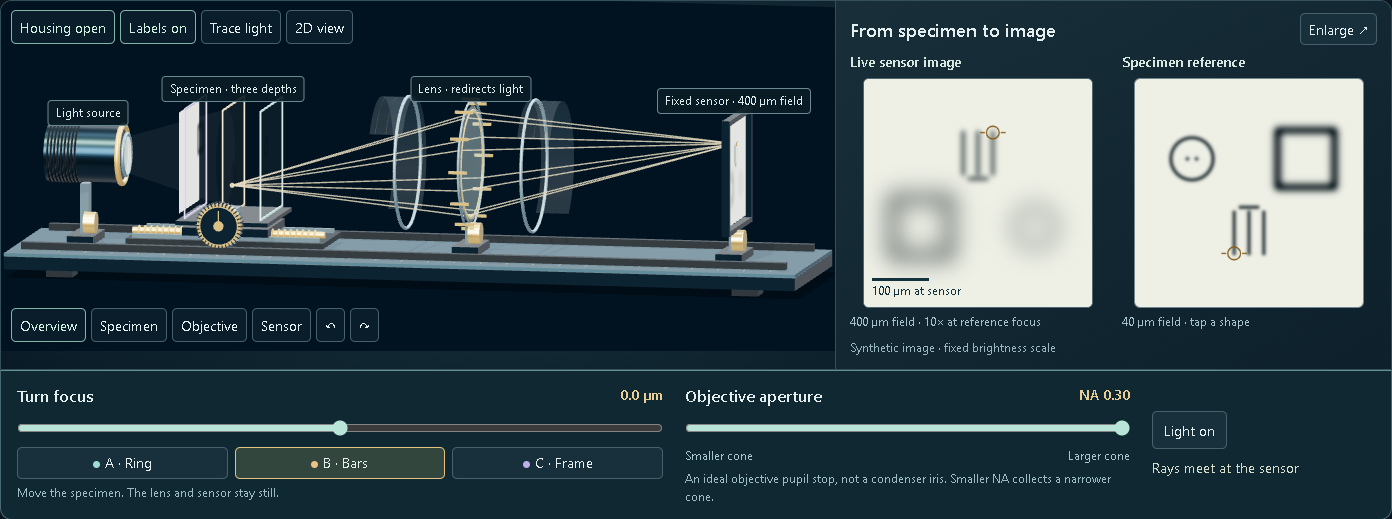Click the Specimen · three depths label
Image resolution: width=1392 pixels, height=519 pixels.
(x=233, y=89)
